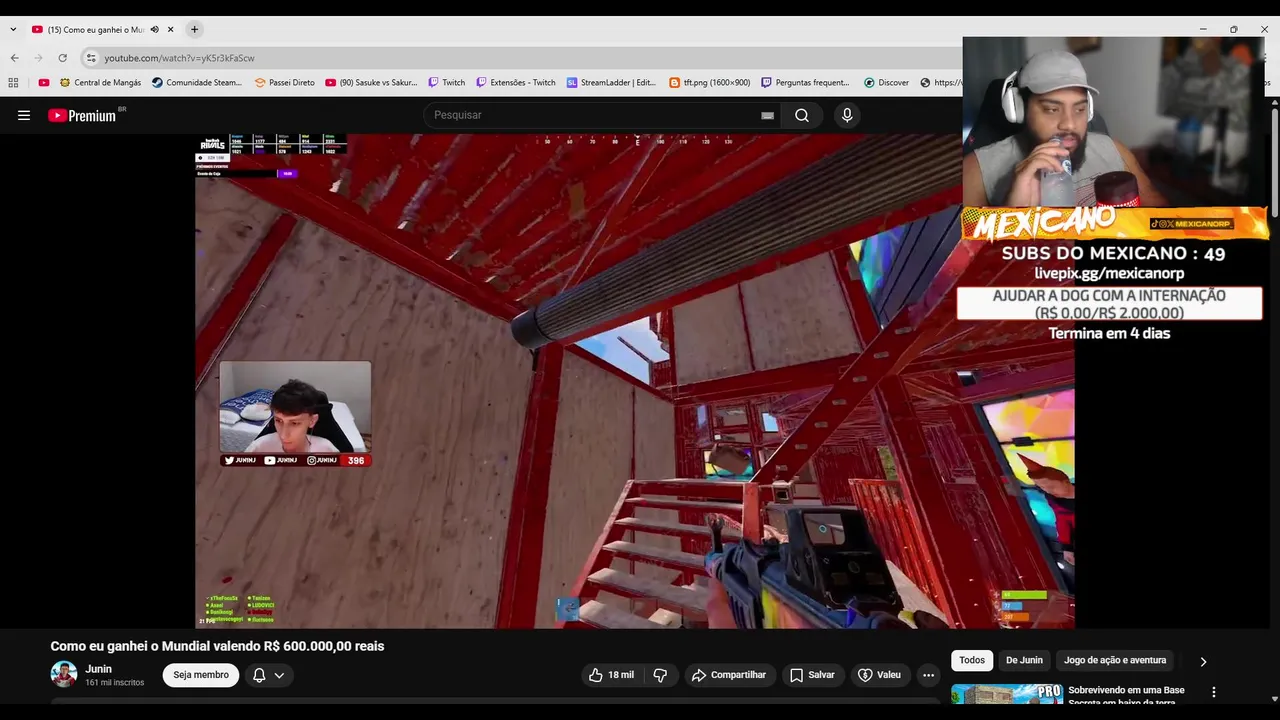Viewport: 1280px width, 720px height.
Task: Dislike the video with thumbs down
Action: (x=660, y=675)
